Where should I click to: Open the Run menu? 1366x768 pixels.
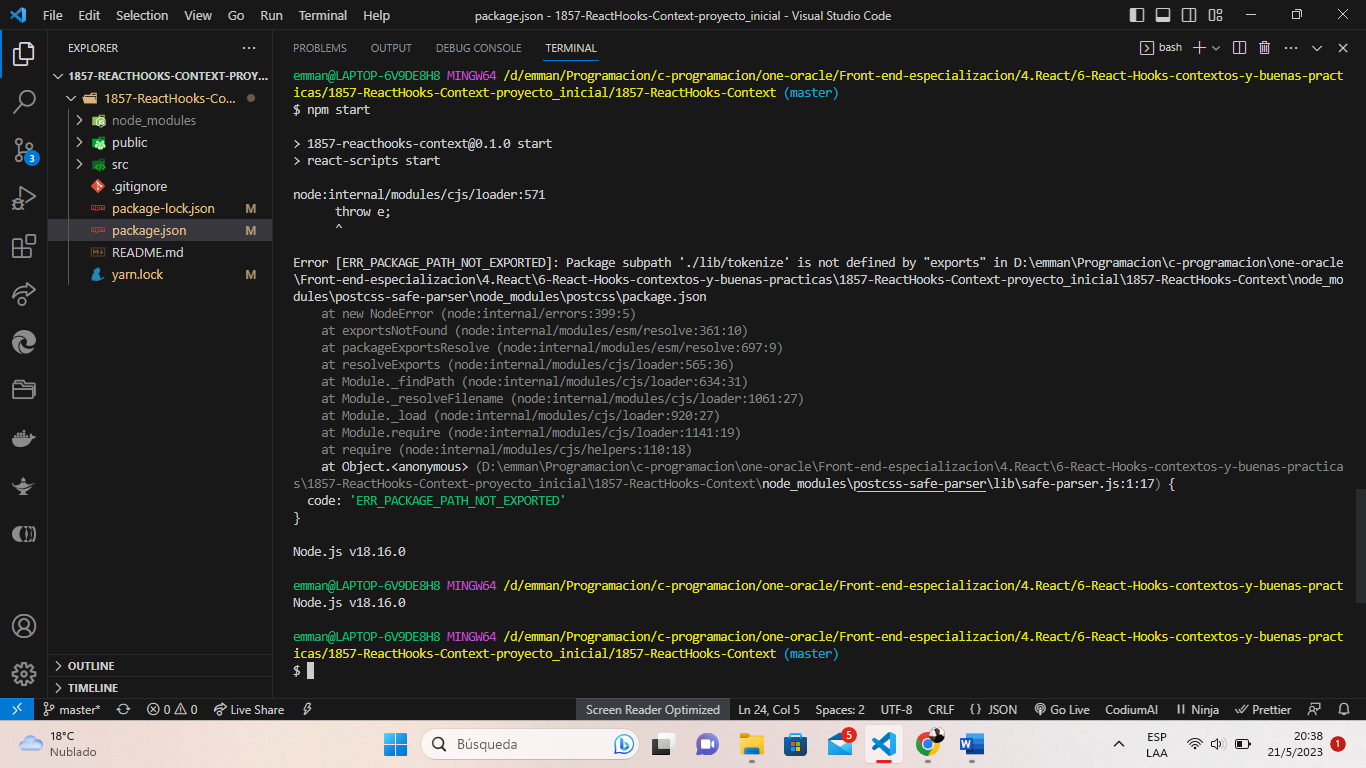[271, 15]
